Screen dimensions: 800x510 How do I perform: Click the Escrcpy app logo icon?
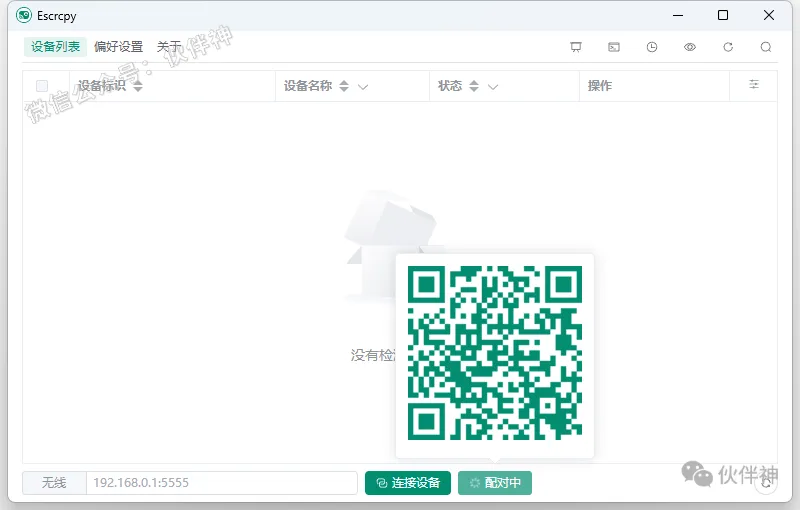click(24, 15)
